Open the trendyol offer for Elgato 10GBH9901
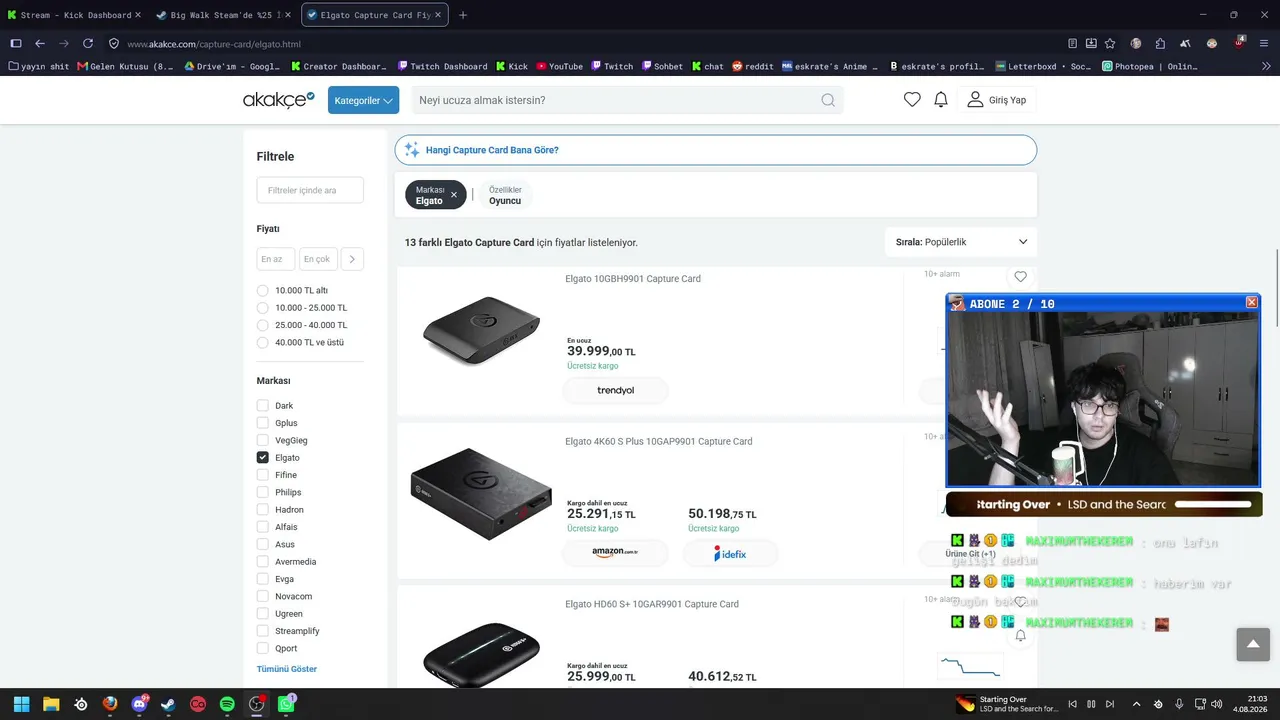 (x=615, y=390)
